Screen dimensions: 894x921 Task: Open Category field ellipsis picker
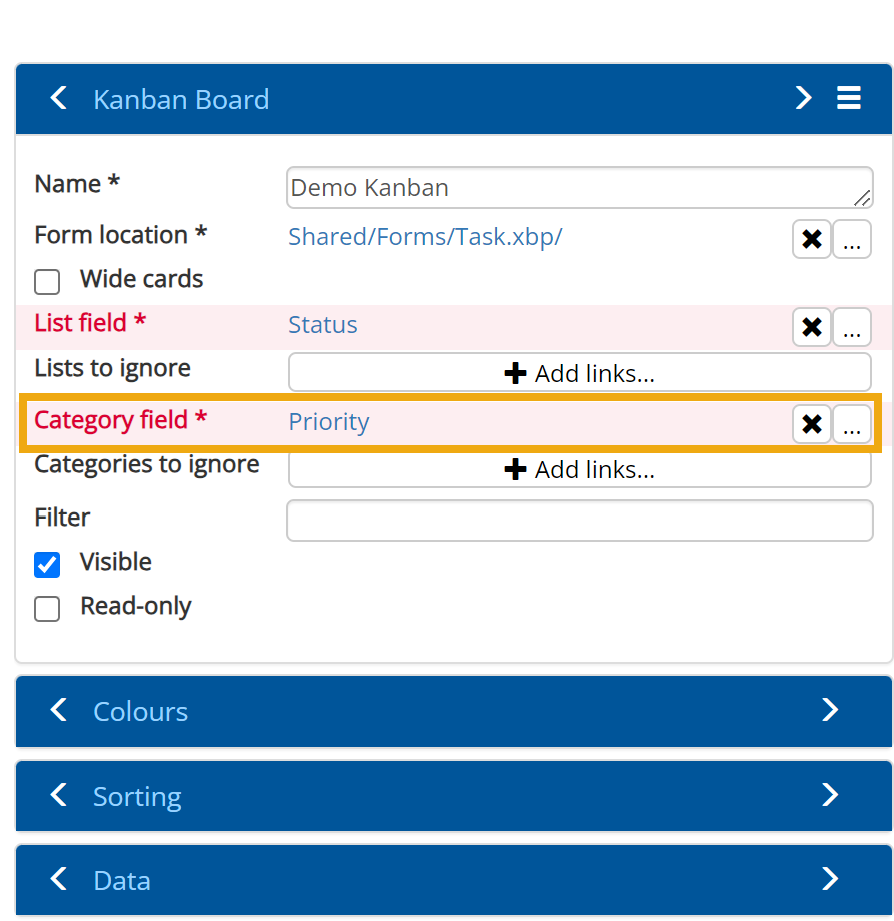pyautogui.click(x=852, y=424)
